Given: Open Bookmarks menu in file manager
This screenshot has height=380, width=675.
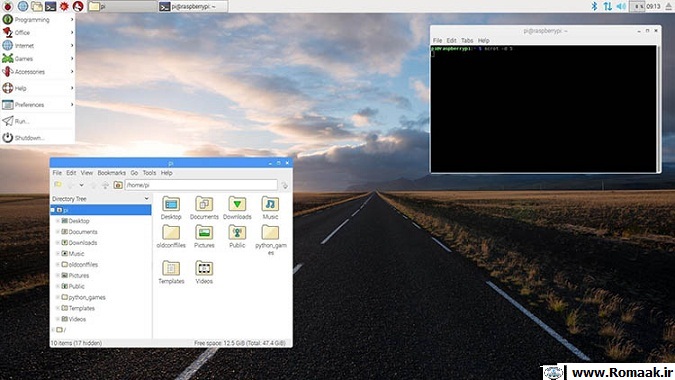Looking at the screenshot, I should pos(111,173).
